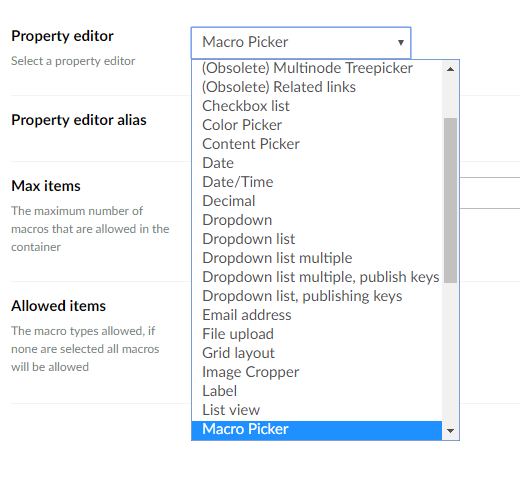This screenshot has height=487, width=520.
Task: Pick Decimal from the editor list
Action: point(317,201)
